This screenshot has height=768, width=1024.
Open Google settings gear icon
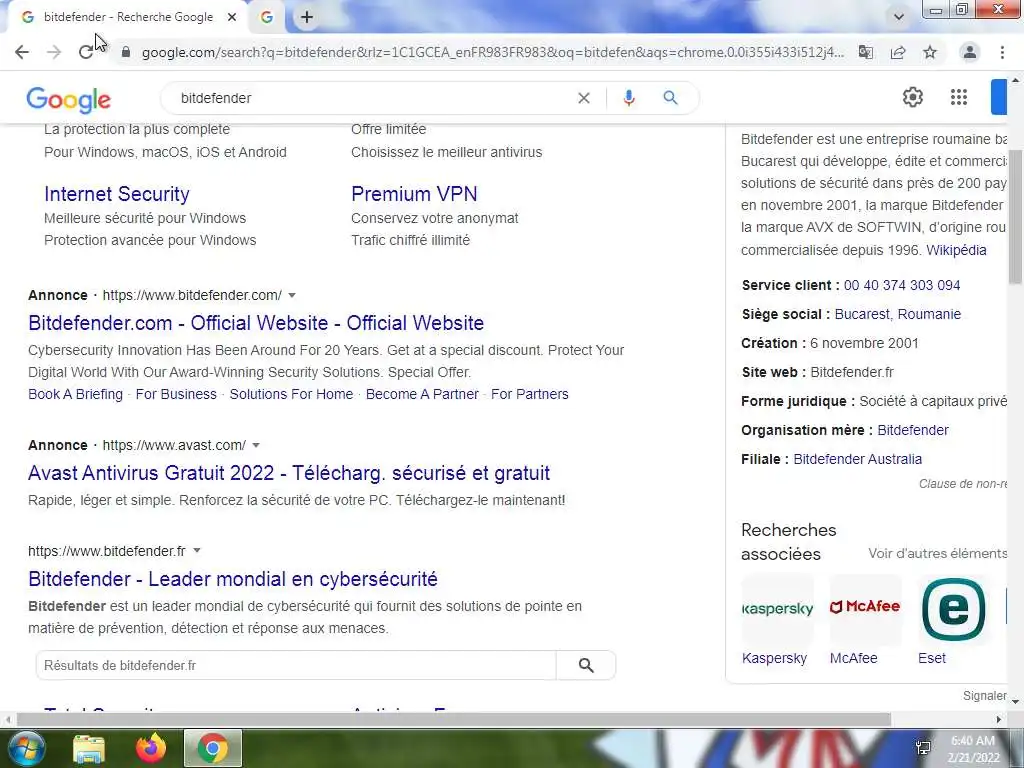coord(913,97)
